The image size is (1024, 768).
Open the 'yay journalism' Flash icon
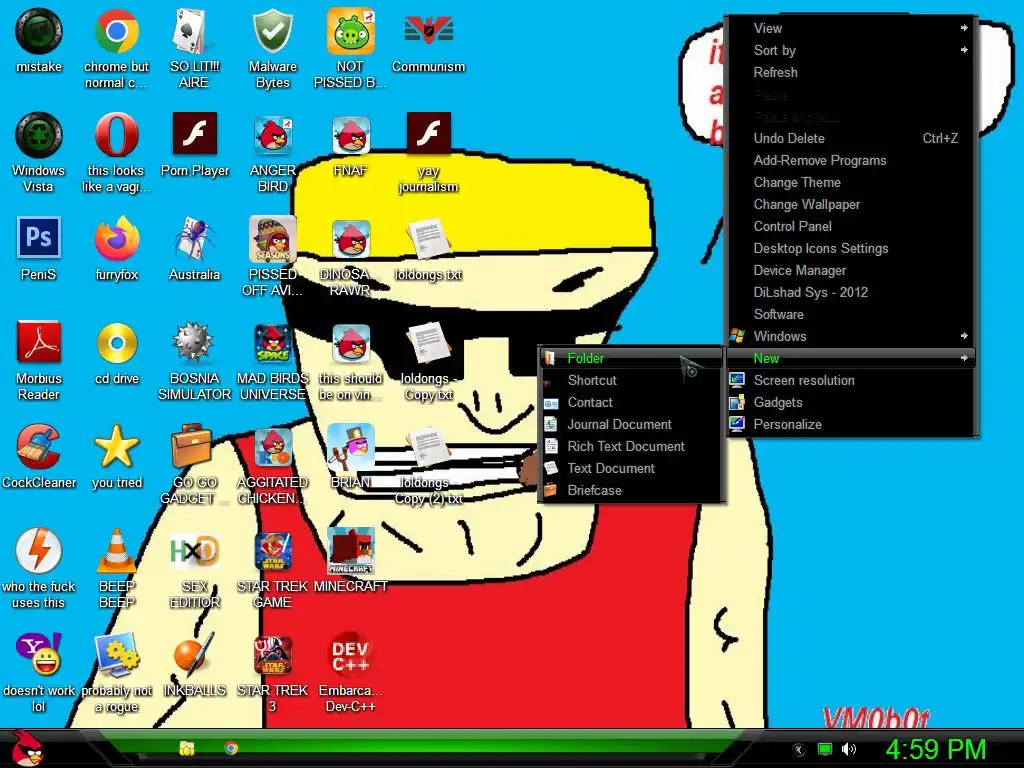tap(428, 133)
